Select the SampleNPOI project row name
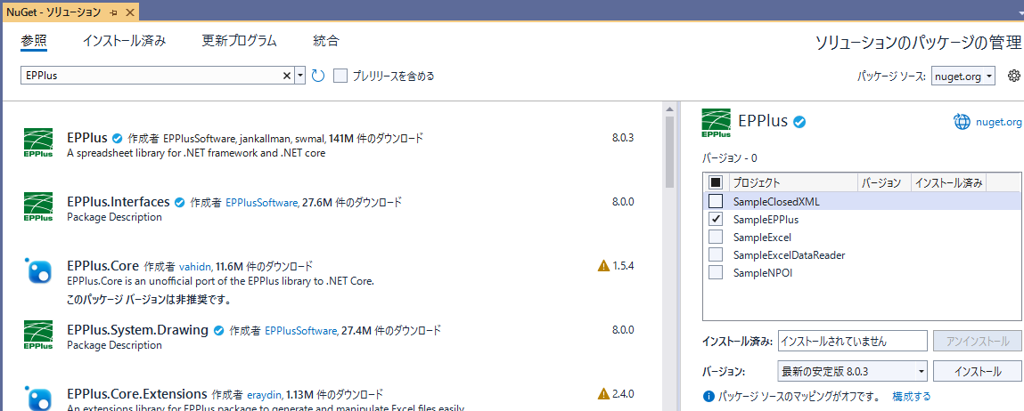The image size is (1024, 411). coord(761,272)
